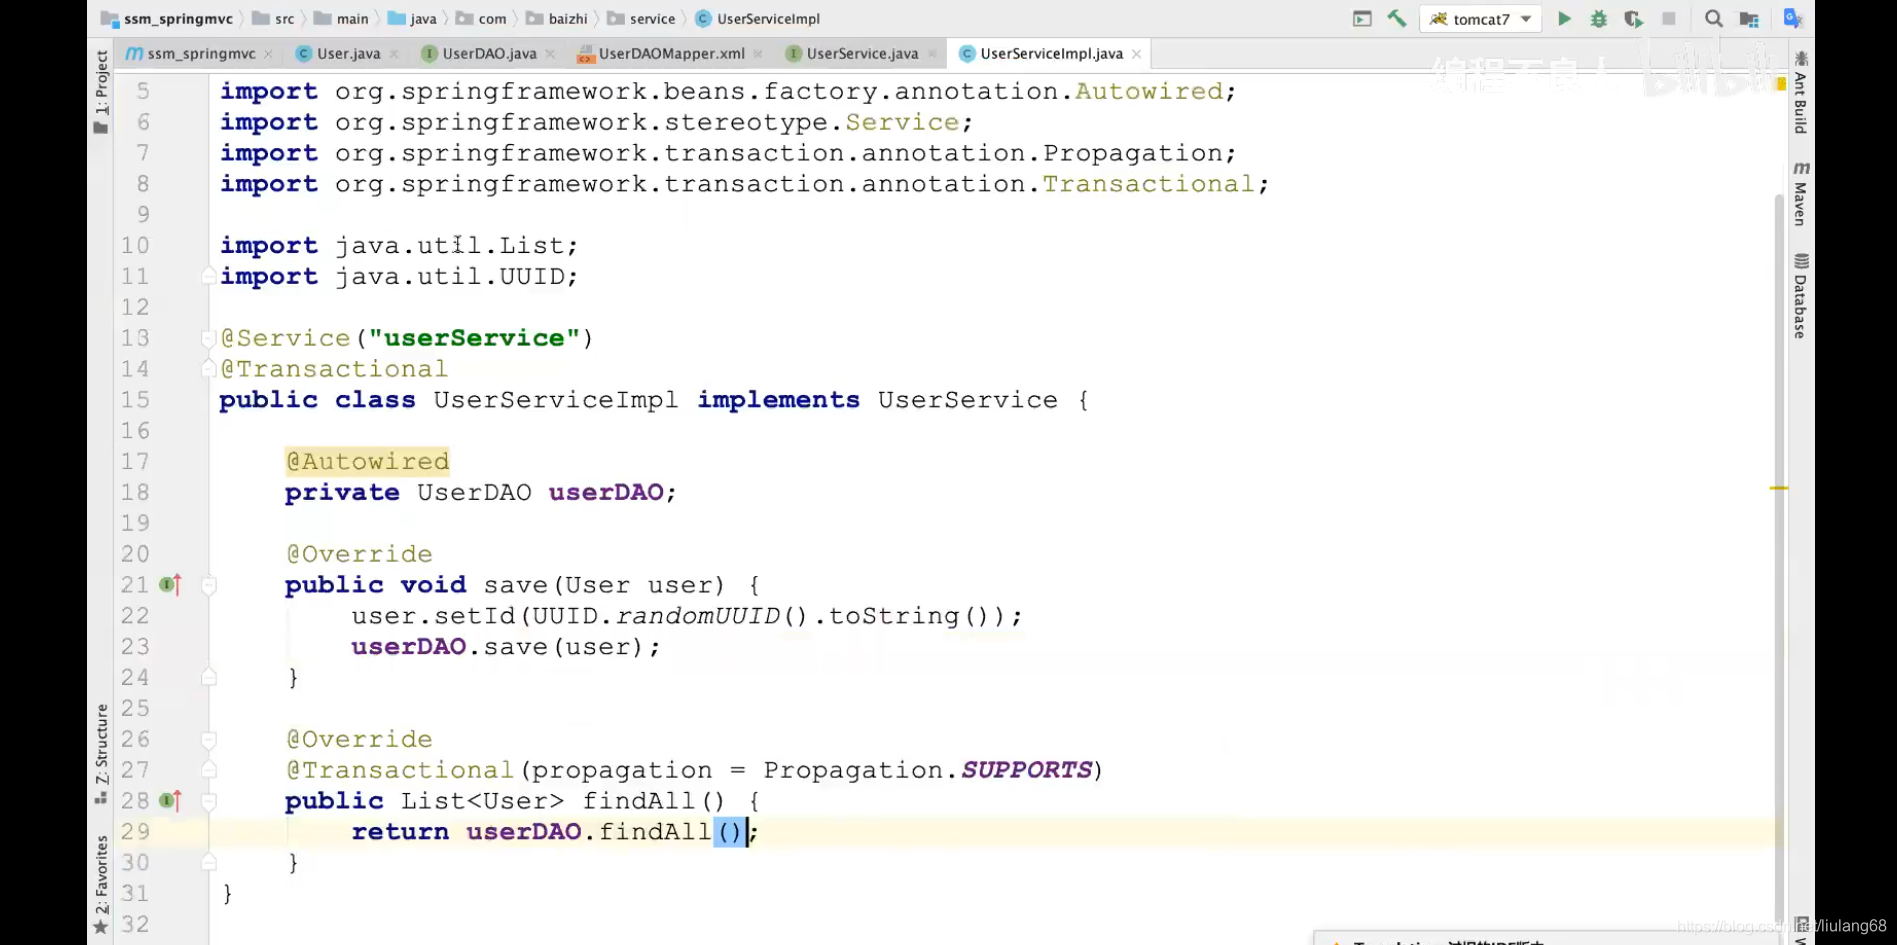Screen dimensions: 1897x945
Task: Open the Database tool window
Action: (1801, 296)
